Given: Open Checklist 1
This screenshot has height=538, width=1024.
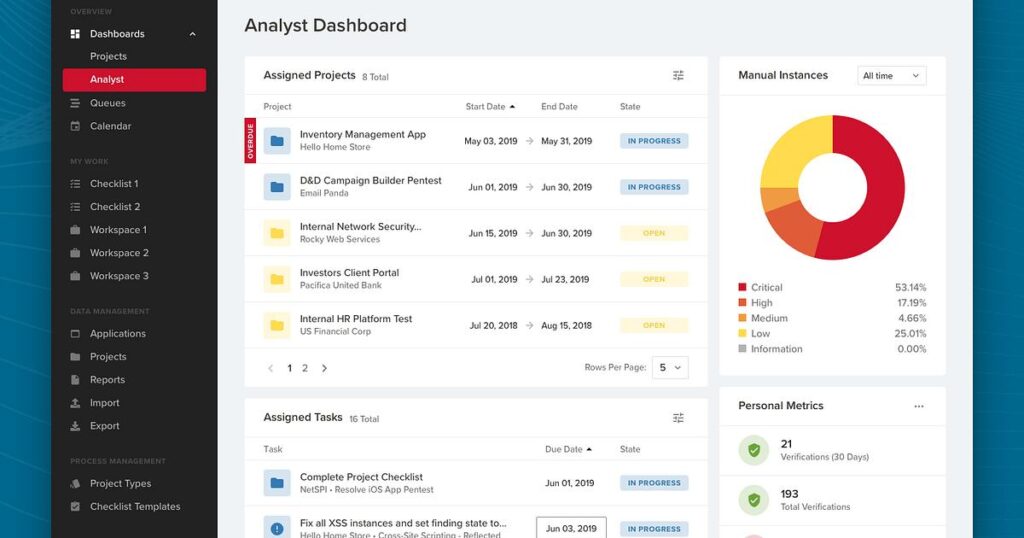Looking at the screenshot, I should point(114,184).
